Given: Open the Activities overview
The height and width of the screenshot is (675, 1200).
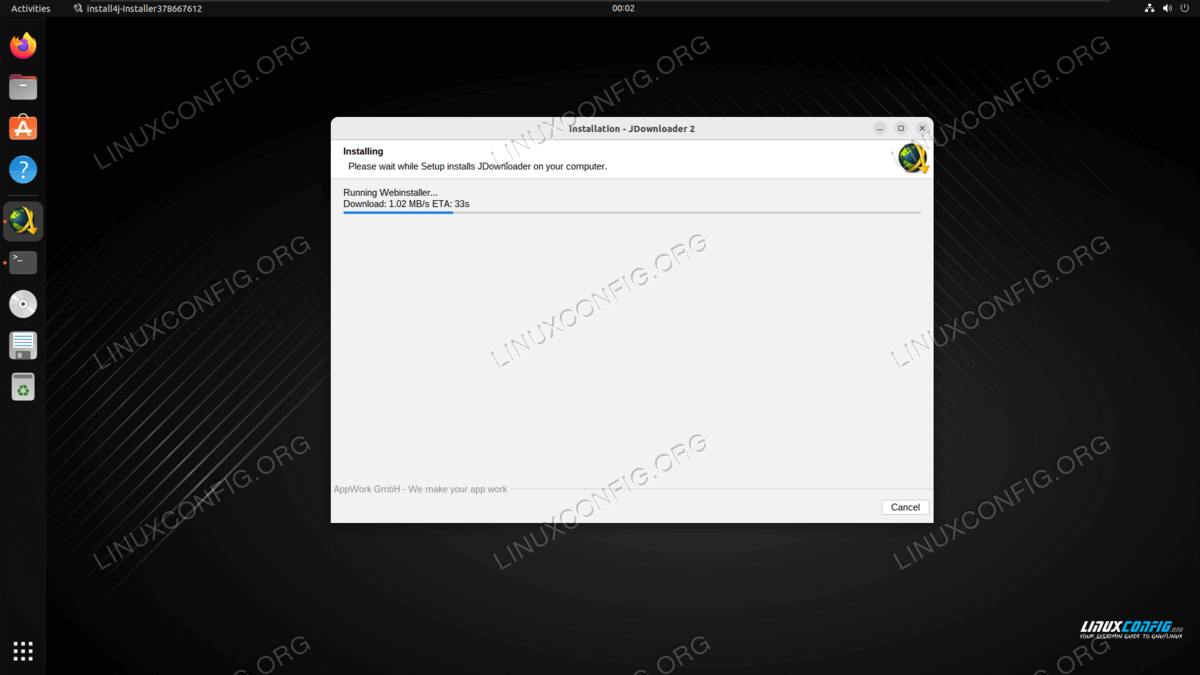Looking at the screenshot, I should click(30, 8).
